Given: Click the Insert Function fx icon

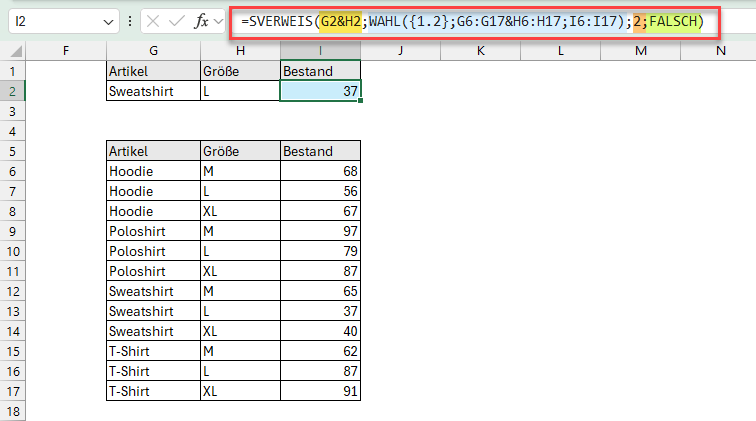Looking at the screenshot, I should [200, 21].
